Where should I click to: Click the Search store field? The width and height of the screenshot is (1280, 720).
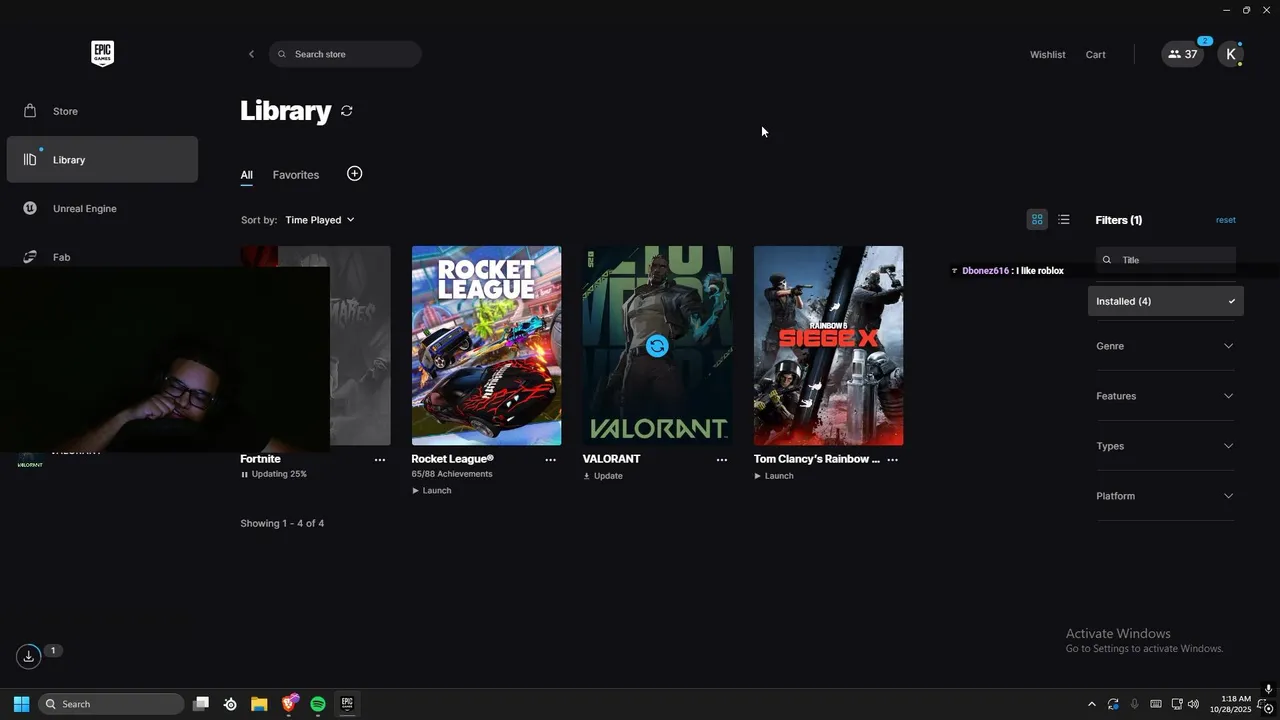[345, 54]
